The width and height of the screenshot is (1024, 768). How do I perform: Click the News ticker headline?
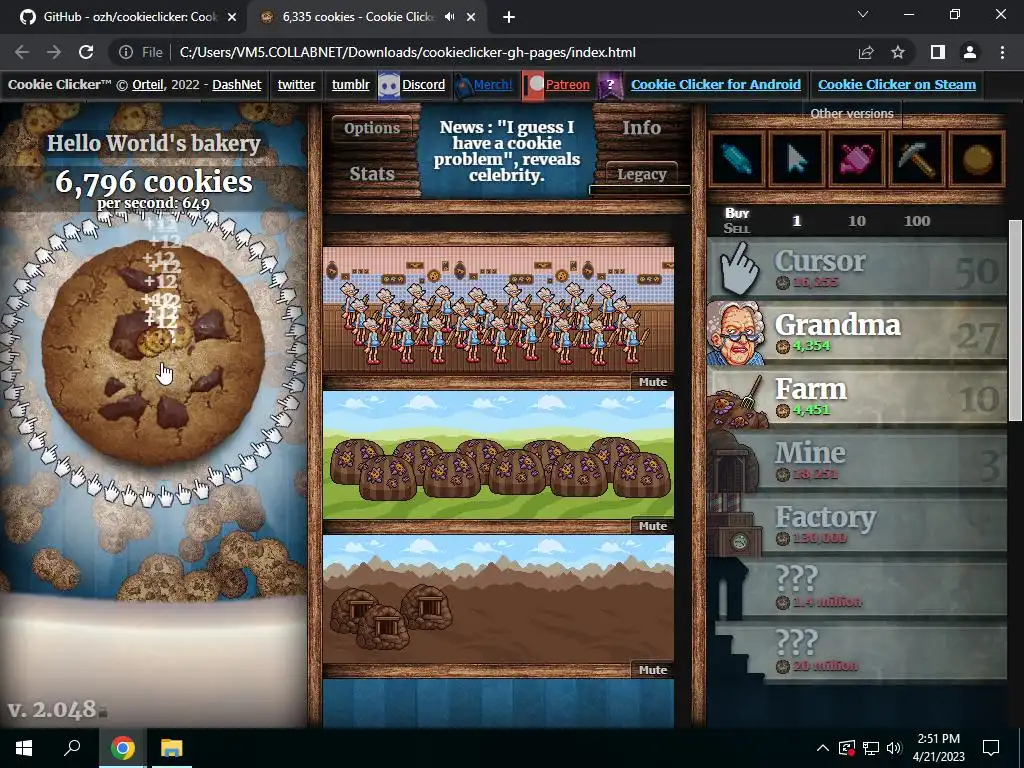[507, 151]
